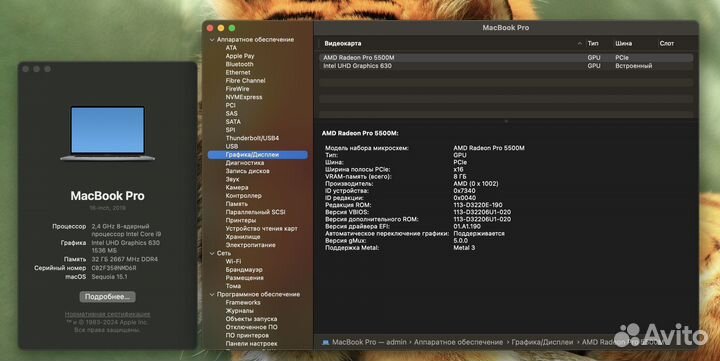Collapse Программное обеспечение section
This screenshot has width=720, height=361.
212,294
